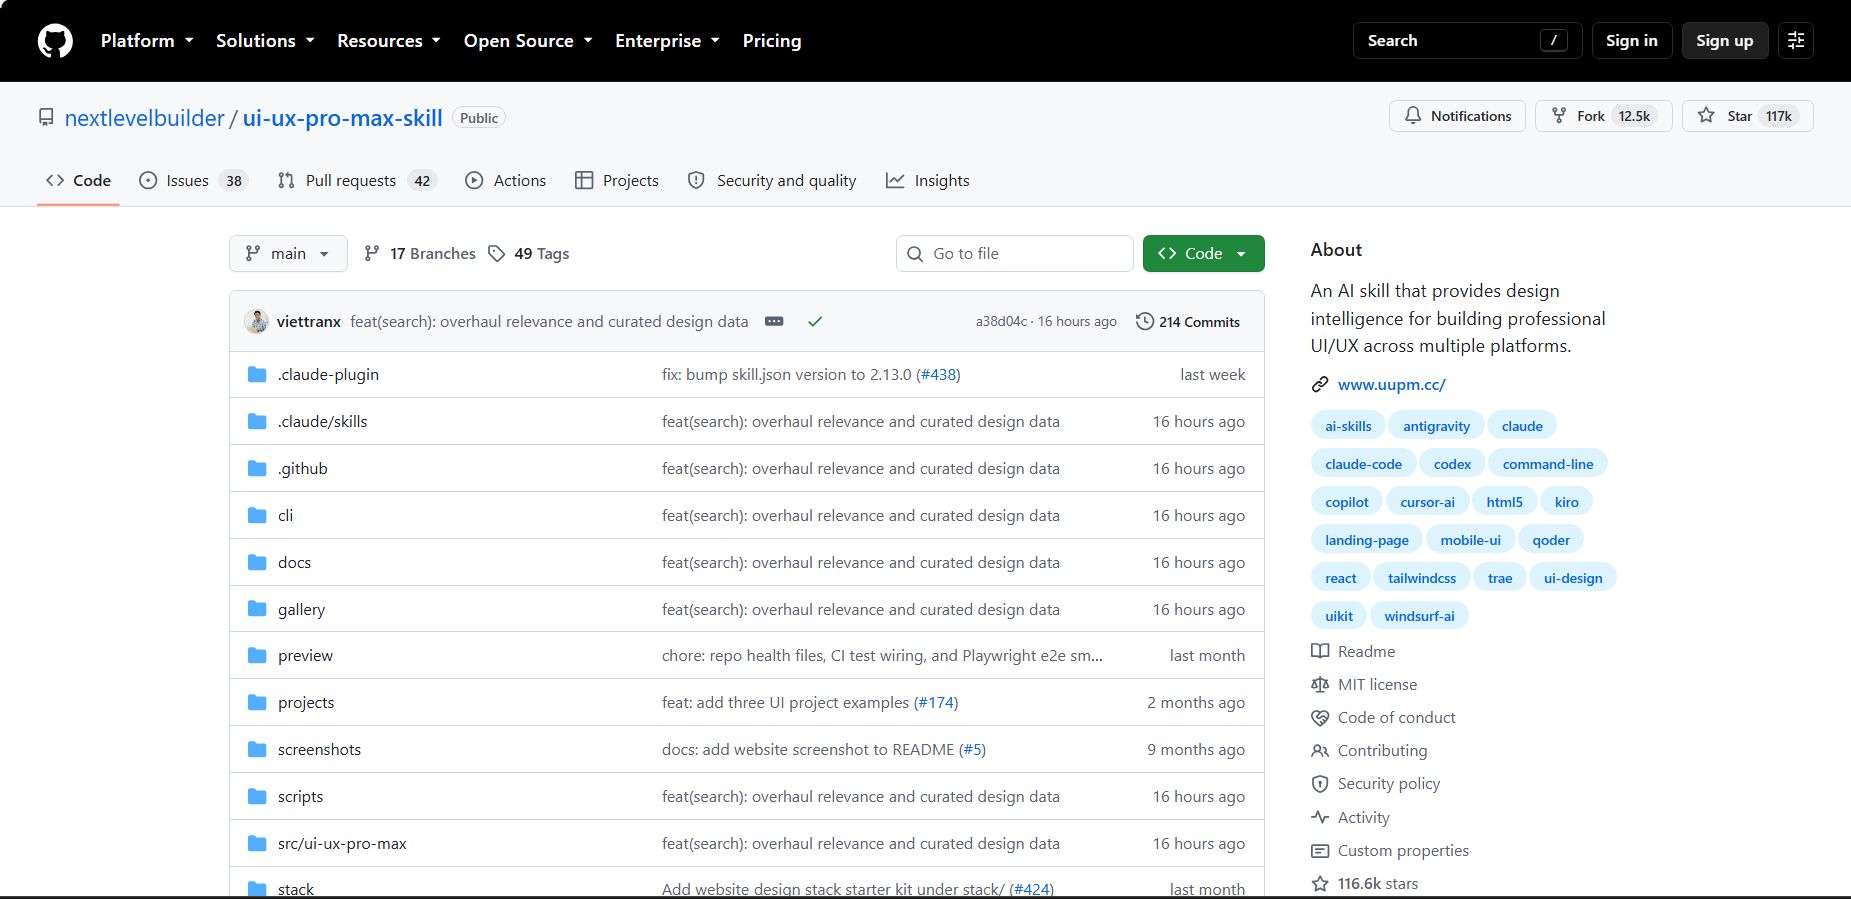Click the Code of conduct heart icon
The height and width of the screenshot is (899, 1851).
(x=1320, y=718)
